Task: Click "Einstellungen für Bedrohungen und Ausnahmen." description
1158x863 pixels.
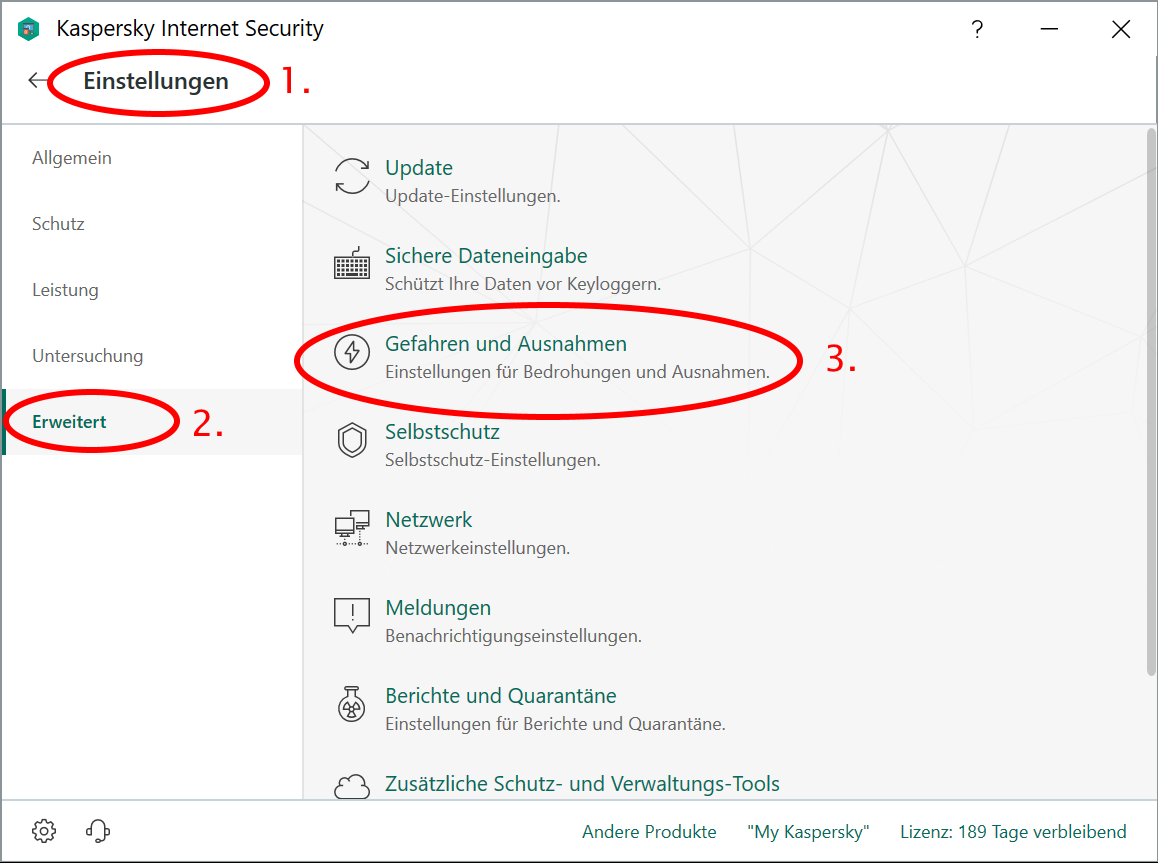Action: point(578,372)
